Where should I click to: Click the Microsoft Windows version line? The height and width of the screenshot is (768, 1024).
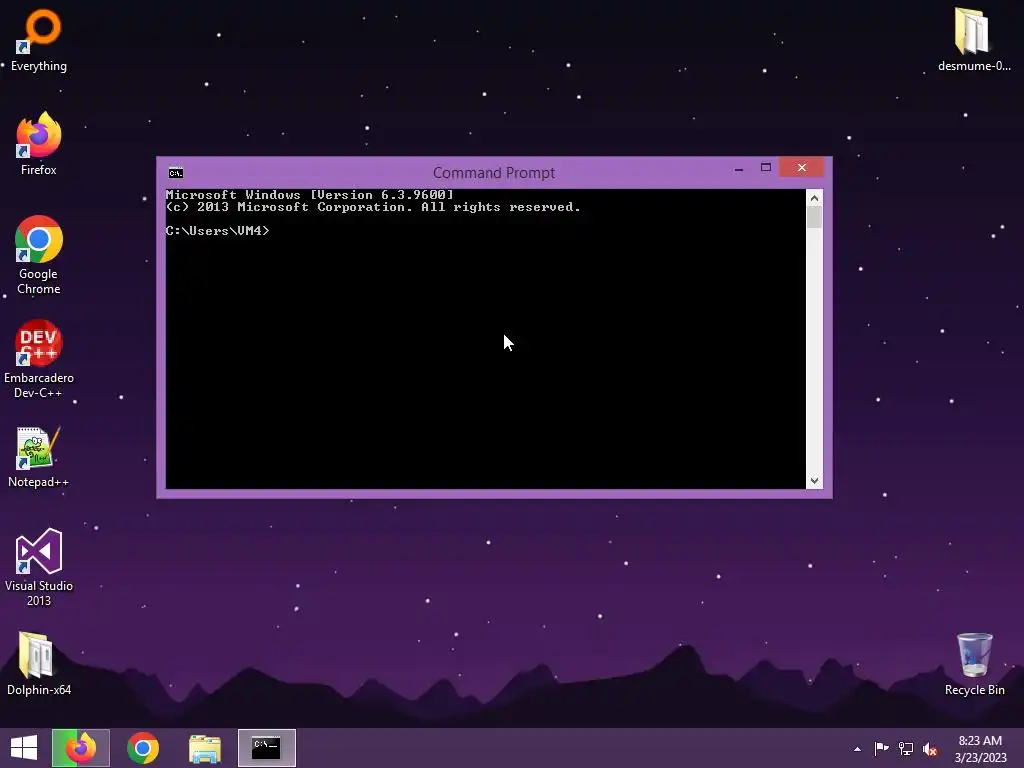(310, 195)
